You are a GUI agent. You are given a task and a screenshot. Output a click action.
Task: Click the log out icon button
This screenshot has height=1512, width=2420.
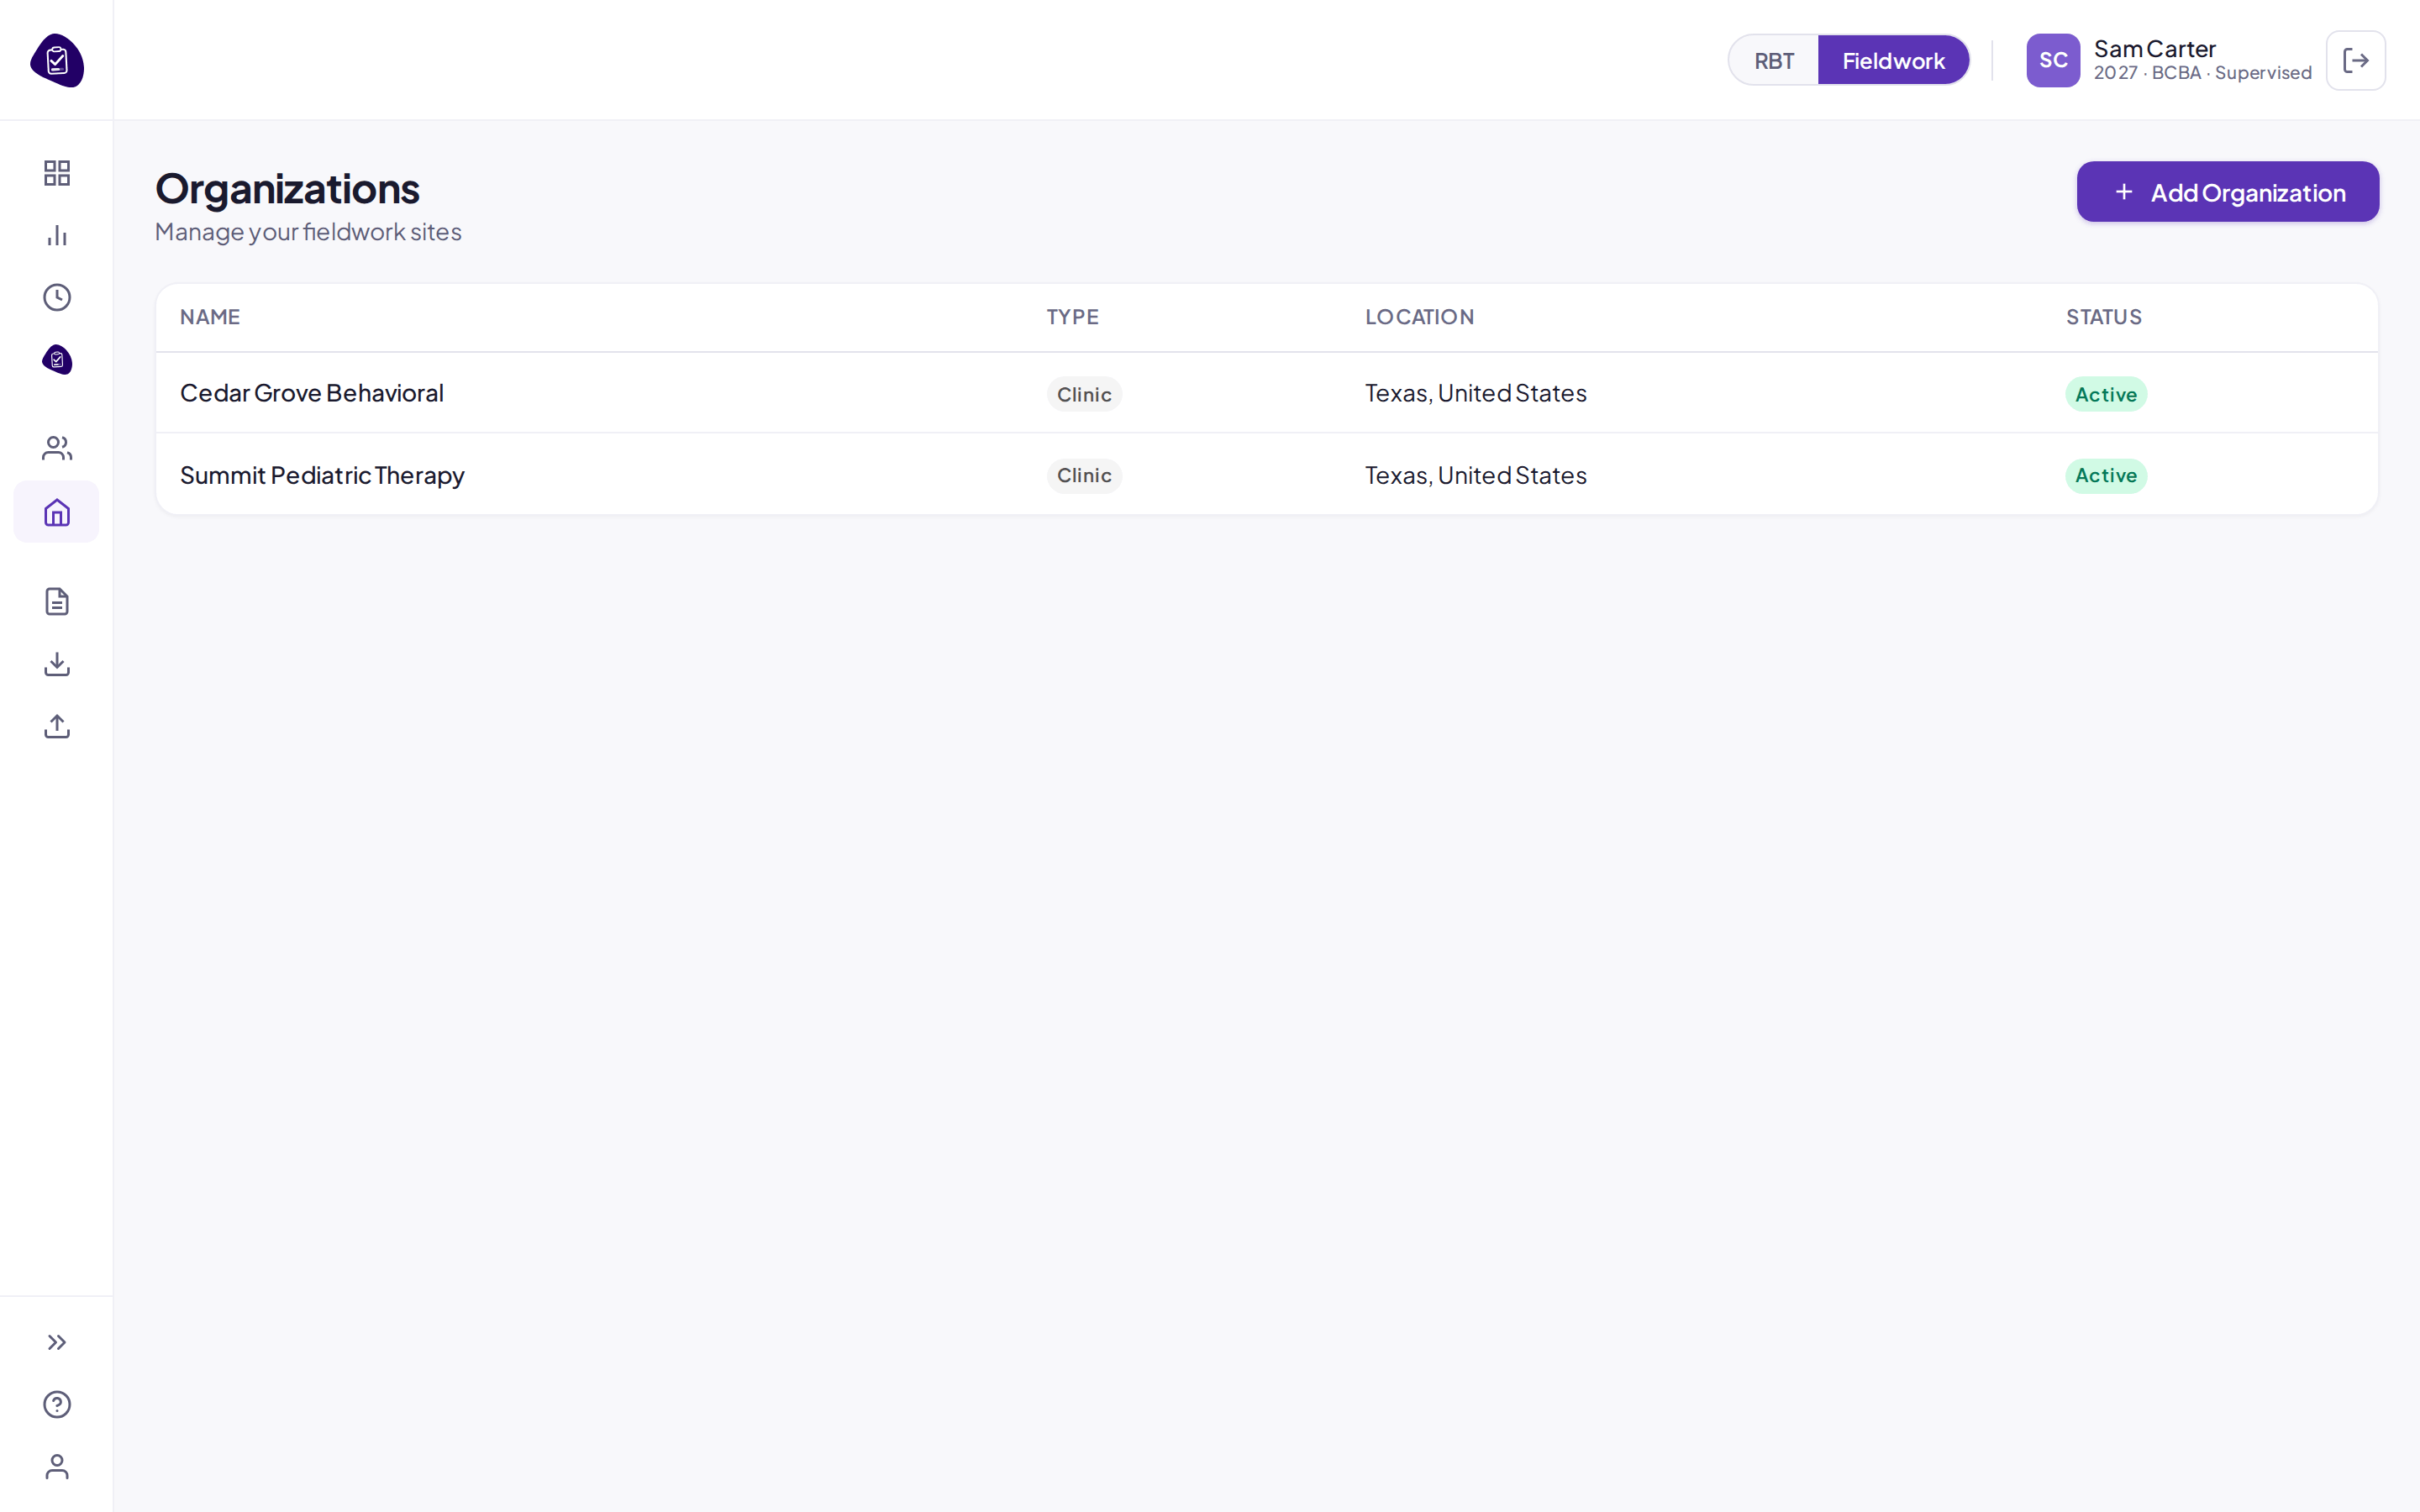pyautogui.click(x=2355, y=60)
